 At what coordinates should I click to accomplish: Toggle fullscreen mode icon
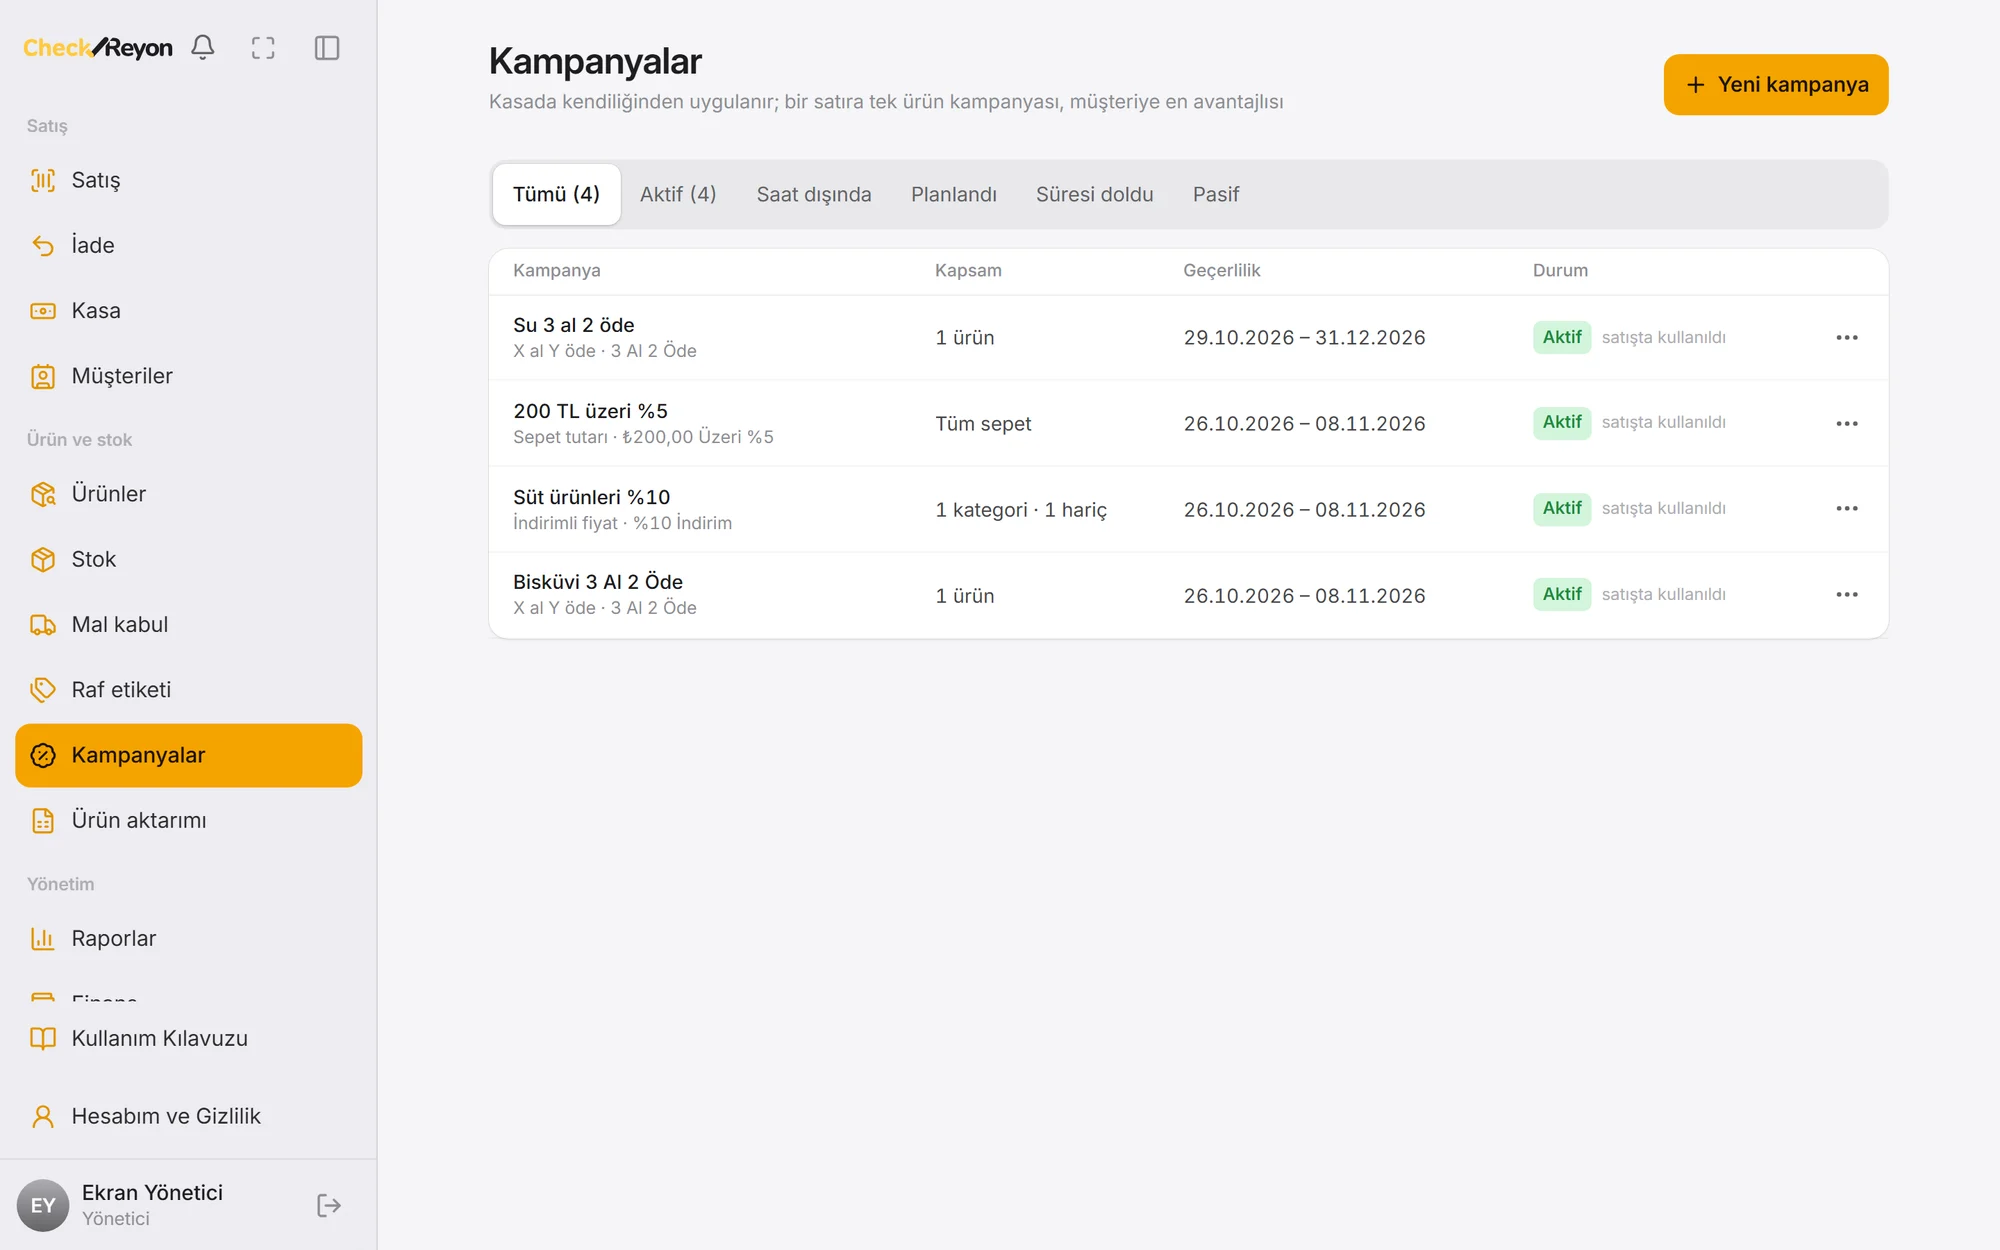pos(263,48)
